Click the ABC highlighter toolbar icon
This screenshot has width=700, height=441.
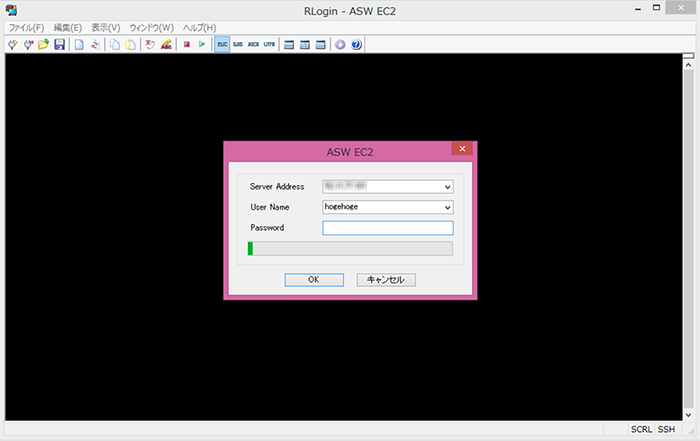click(166, 45)
